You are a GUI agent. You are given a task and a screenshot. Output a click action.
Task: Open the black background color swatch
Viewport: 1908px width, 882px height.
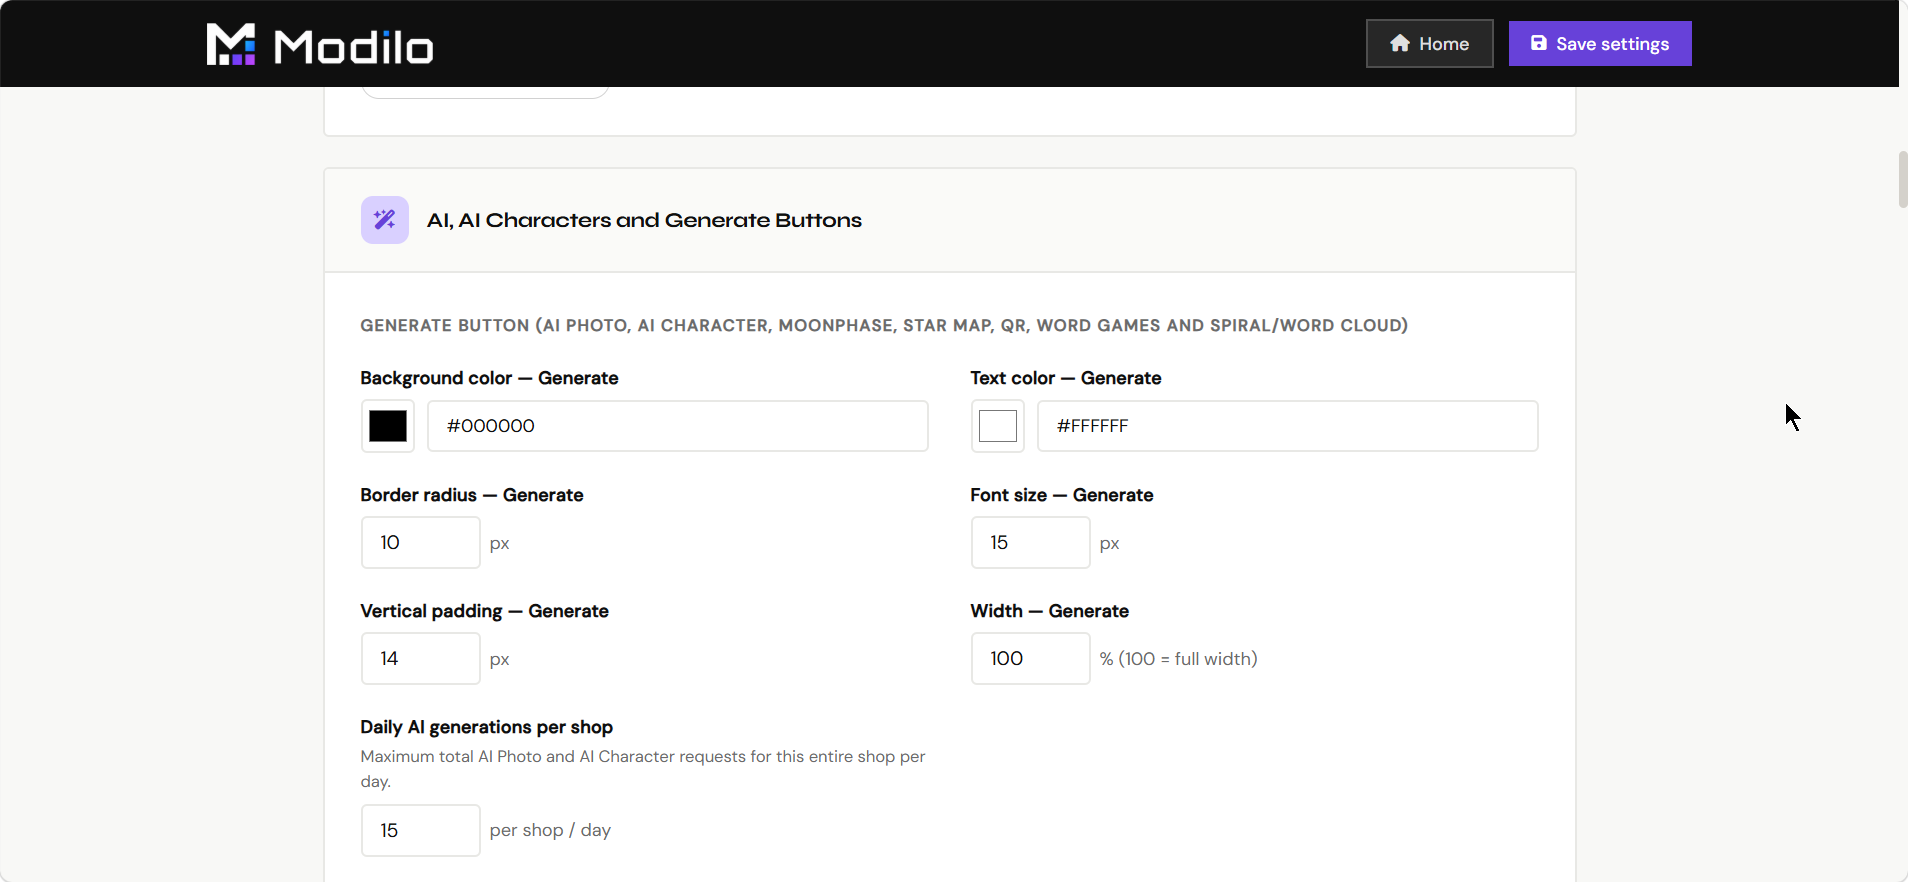point(388,426)
